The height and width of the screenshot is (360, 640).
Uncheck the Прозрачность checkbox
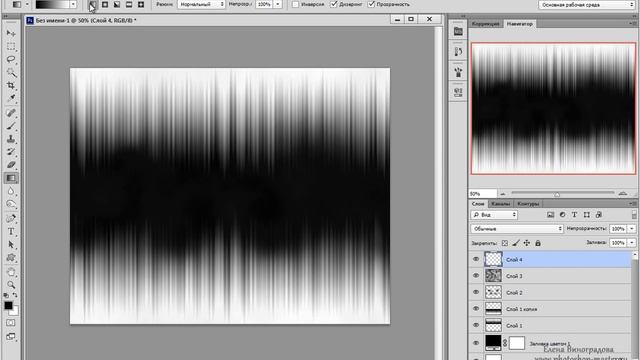pyautogui.click(x=371, y=4)
